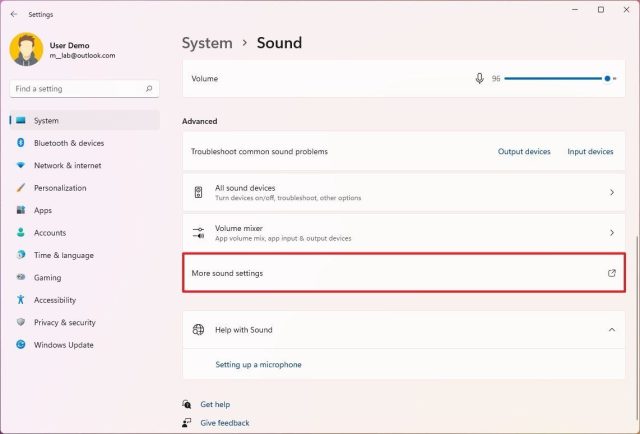Collapse the Help with Sound section

point(612,329)
